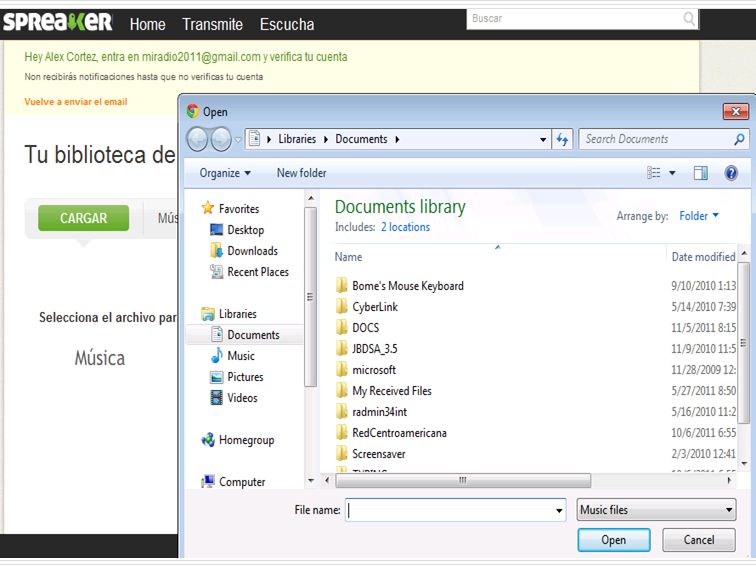The width and height of the screenshot is (756, 567).
Task: Click New folder in dialog toolbar
Action: [x=301, y=173]
